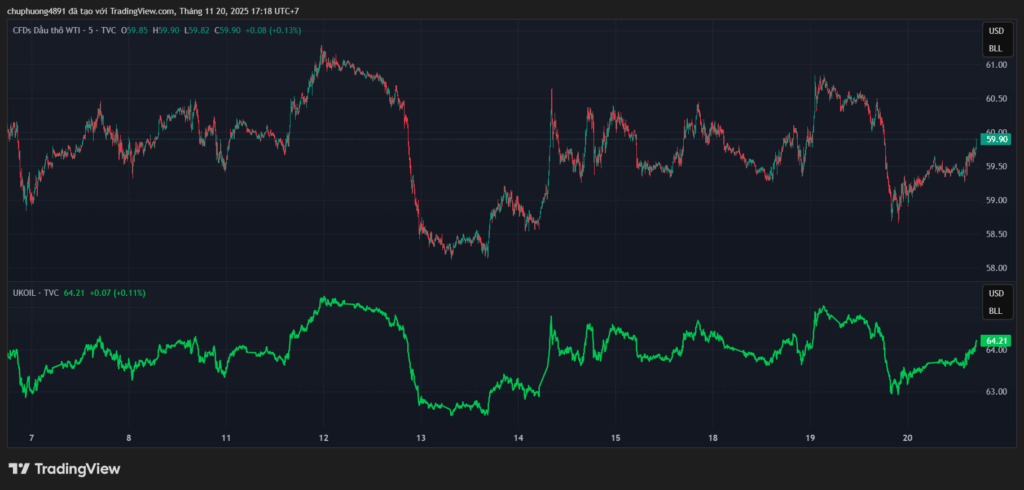Click the green 59.90 WTI price tag
Image resolution: width=1024 pixels, height=490 pixels.
[x=995, y=140]
